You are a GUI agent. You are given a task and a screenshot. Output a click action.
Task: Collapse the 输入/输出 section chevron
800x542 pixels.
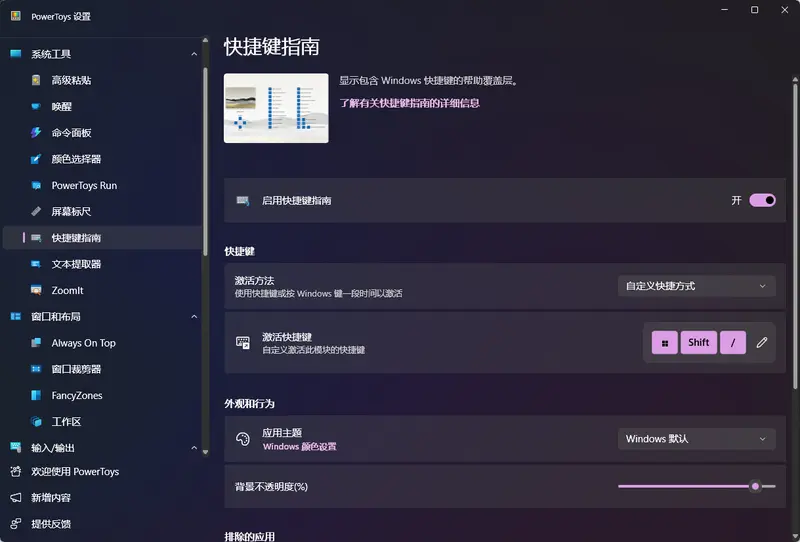pos(194,448)
